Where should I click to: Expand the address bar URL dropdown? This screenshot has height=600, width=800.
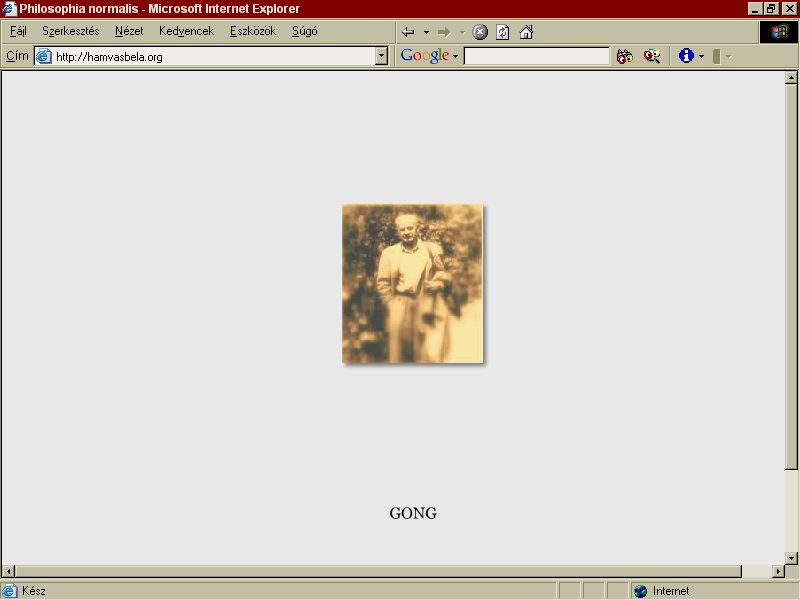(x=381, y=56)
